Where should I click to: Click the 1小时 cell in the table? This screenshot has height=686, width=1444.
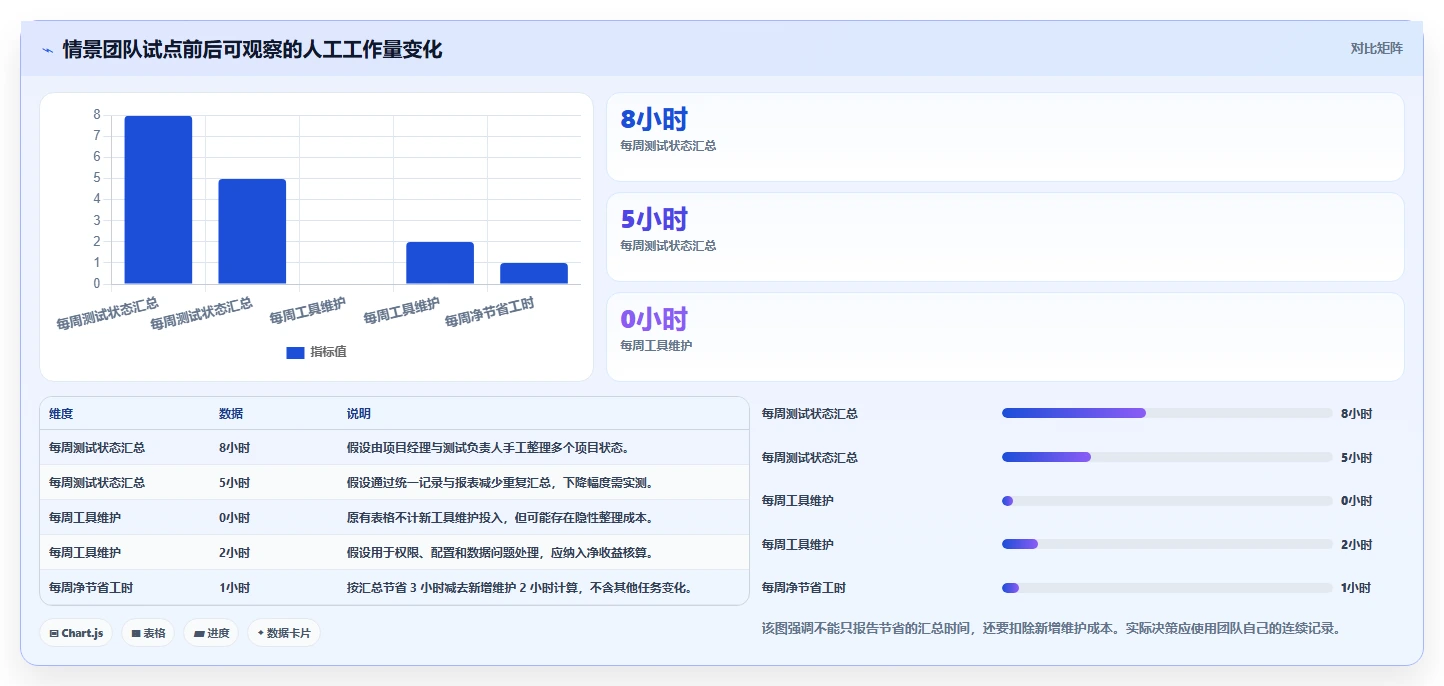tap(235, 588)
